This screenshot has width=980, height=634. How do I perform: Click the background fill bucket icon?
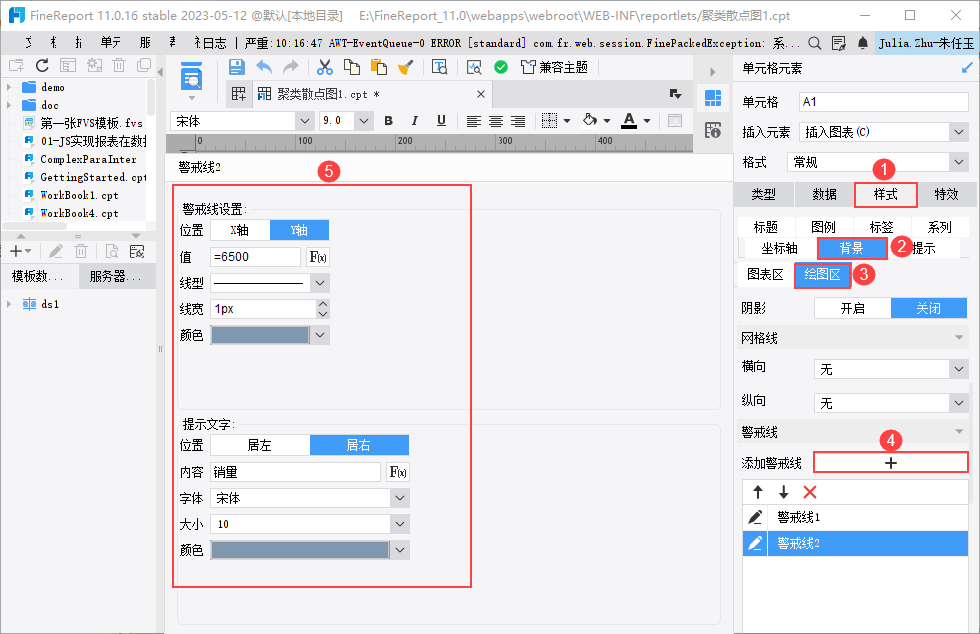point(589,120)
